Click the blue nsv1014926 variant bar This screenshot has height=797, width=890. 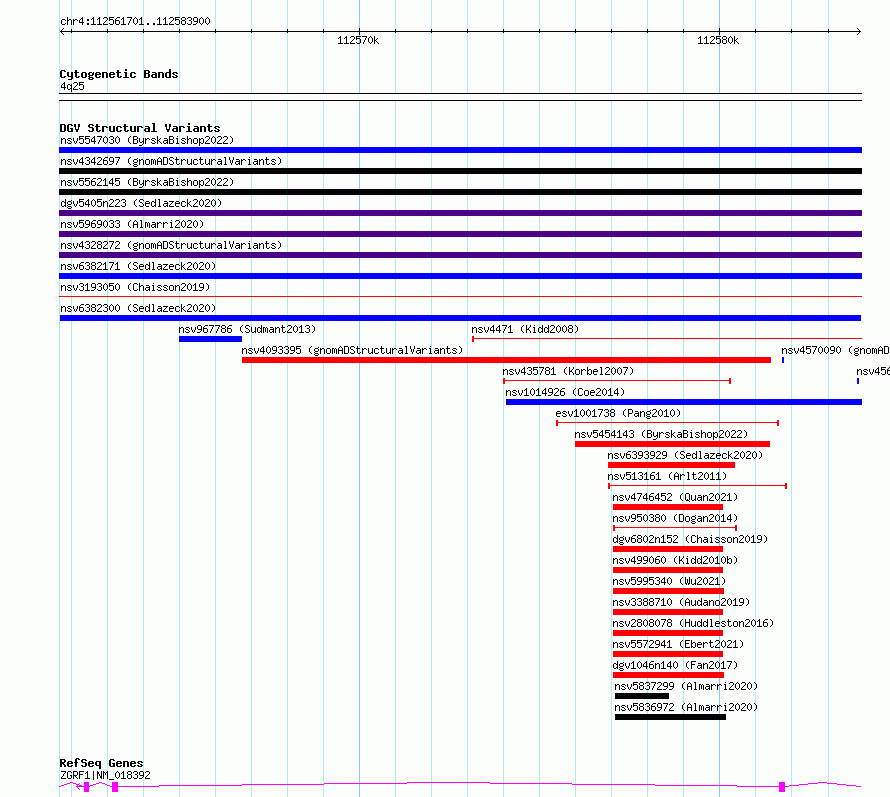(x=684, y=402)
